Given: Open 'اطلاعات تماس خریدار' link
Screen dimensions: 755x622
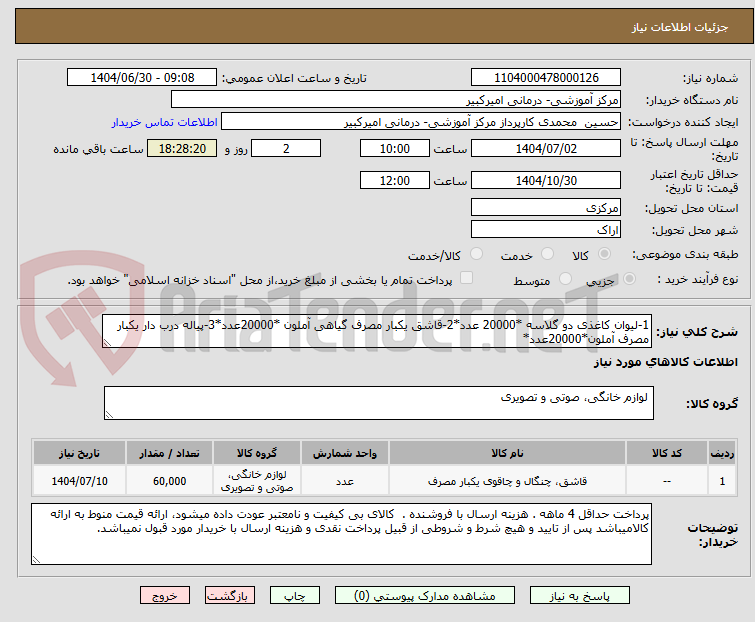Looking at the screenshot, I should pyautogui.click(x=165, y=122).
